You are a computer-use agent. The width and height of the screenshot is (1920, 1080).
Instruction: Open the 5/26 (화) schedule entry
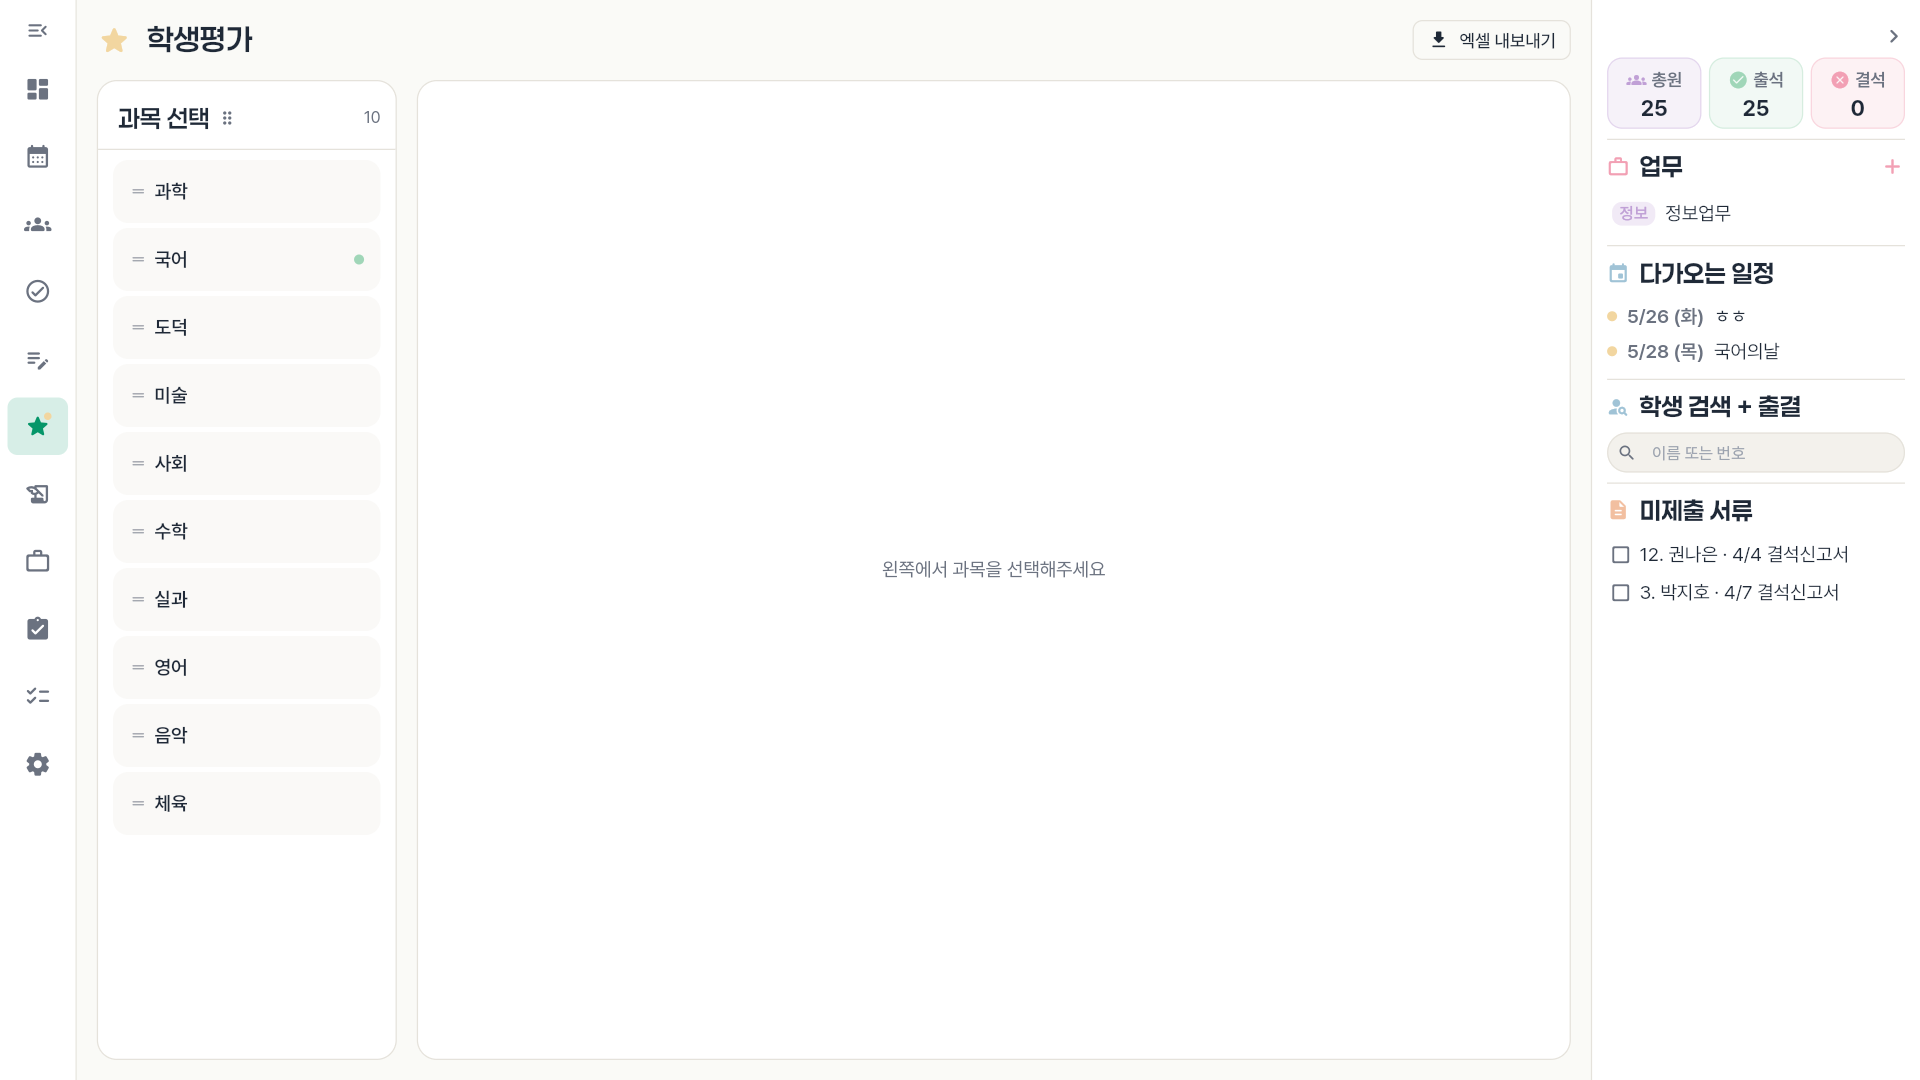pyautogui.click(x=1676, y=317)
